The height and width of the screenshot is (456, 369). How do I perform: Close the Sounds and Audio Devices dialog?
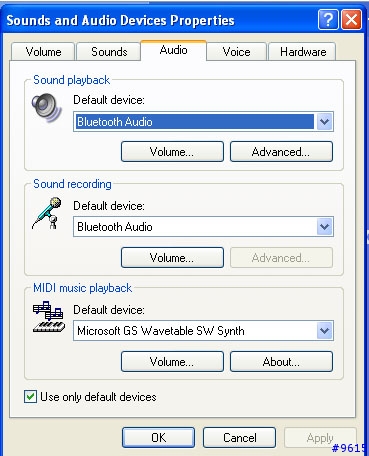pos(352,20)
